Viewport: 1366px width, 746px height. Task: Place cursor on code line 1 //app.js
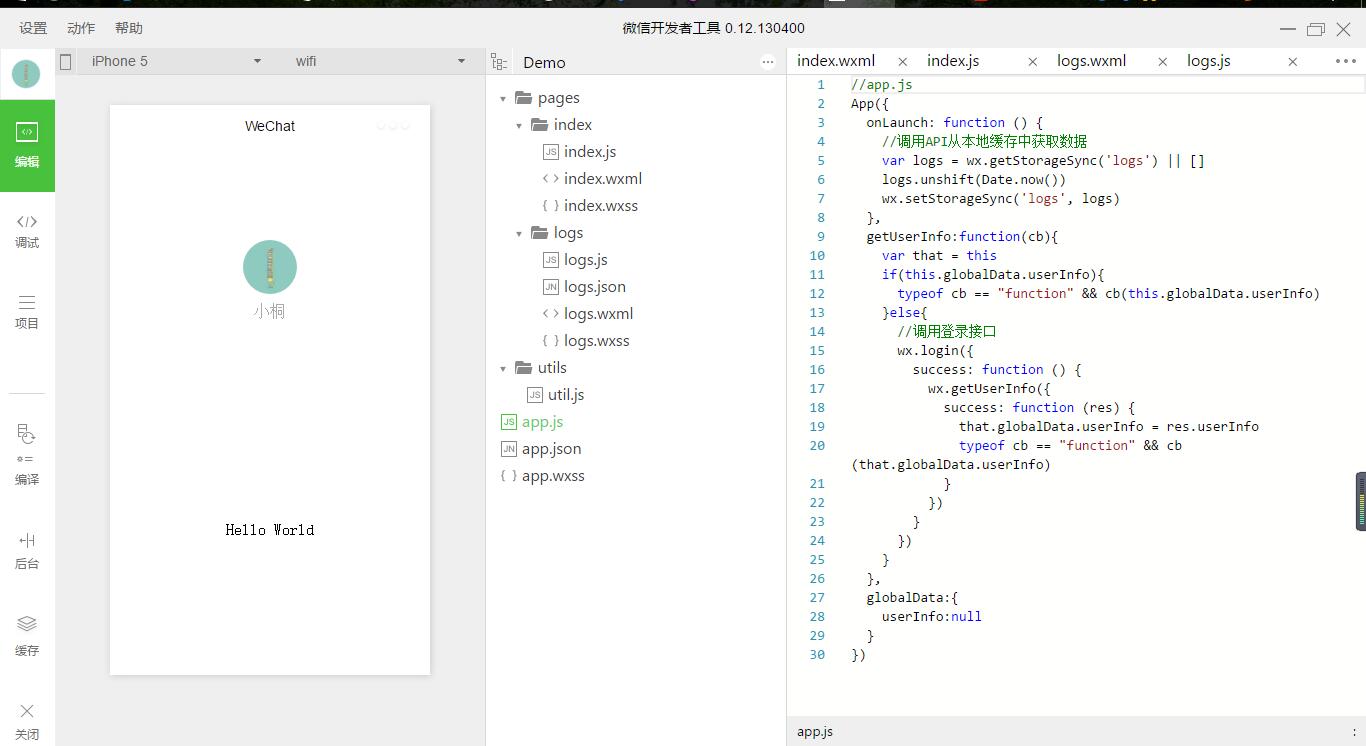(x=882, y=85)
